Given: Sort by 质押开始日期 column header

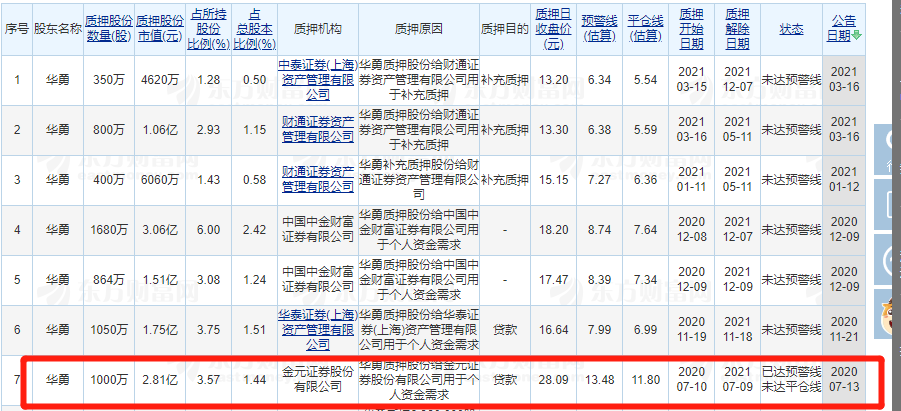Looking at the screenshot, I should pyautogui.click(x=691, y=29).
